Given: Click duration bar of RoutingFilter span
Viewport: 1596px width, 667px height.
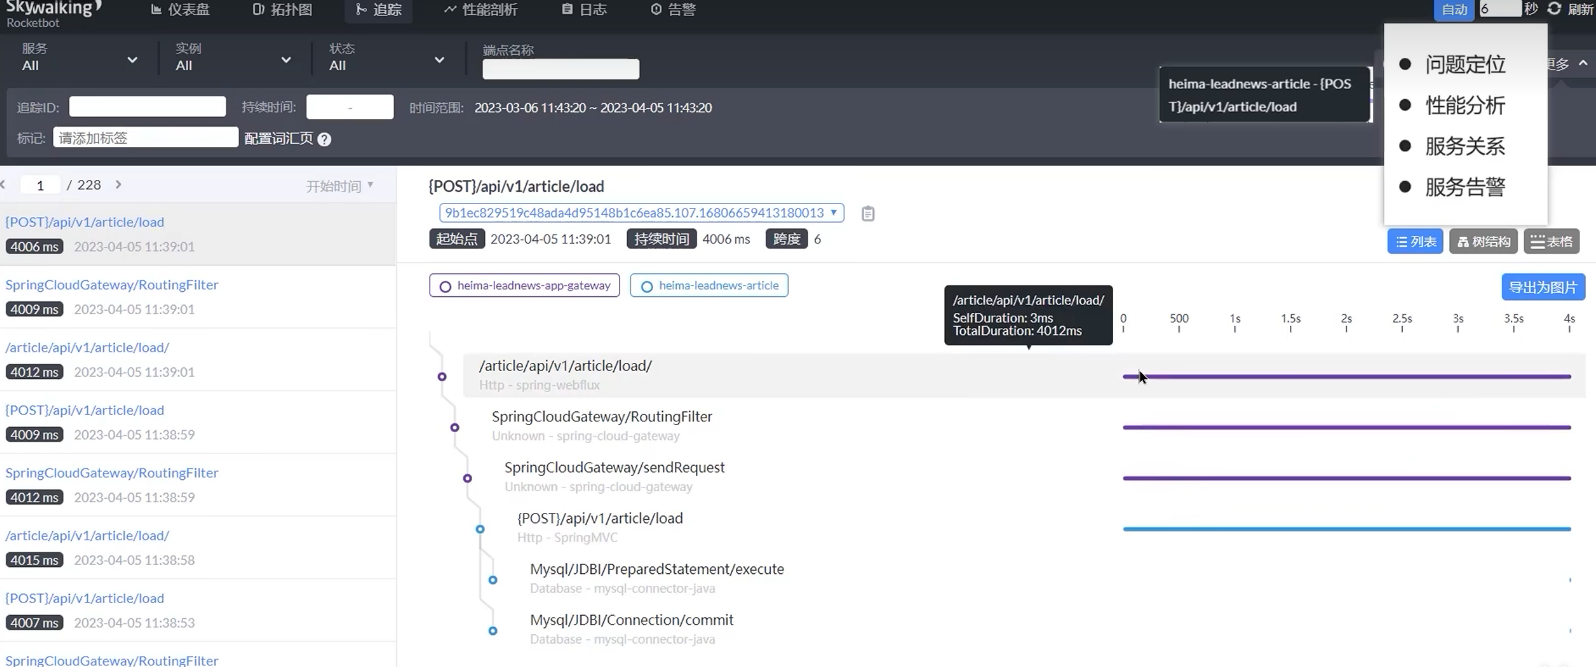Looking at the screenshot, I should (1347, 428).
